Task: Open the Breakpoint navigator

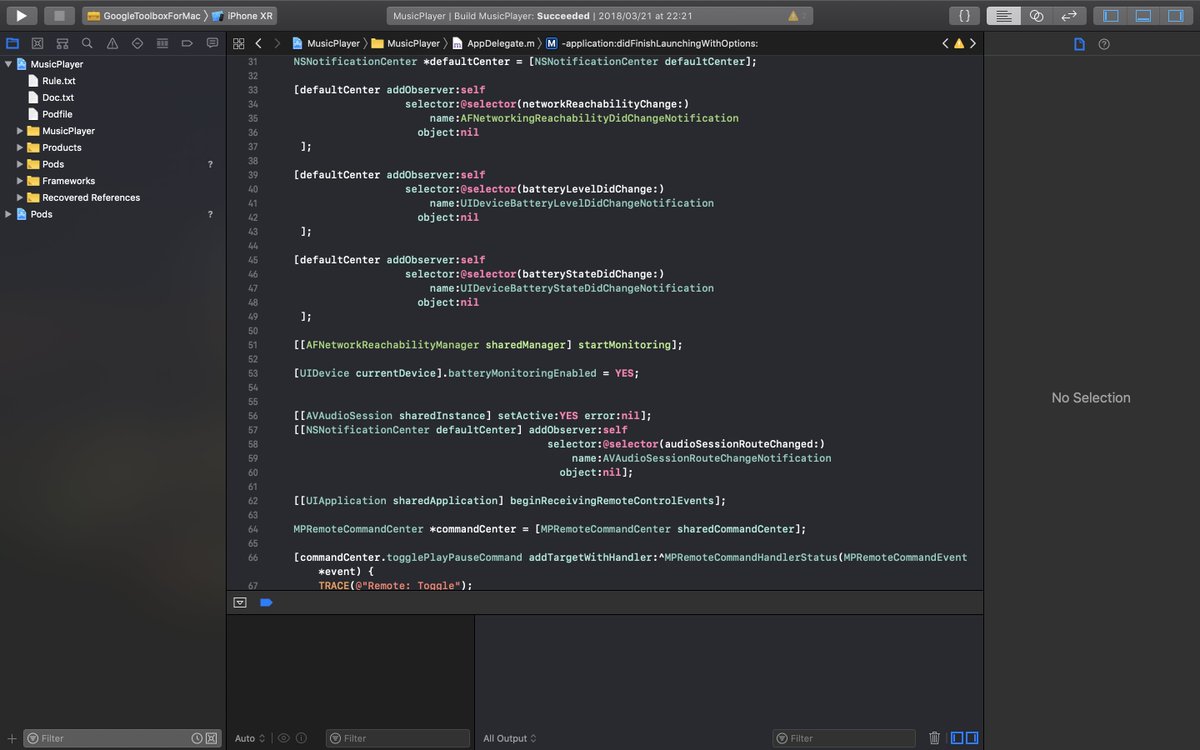Action: click(186, 43)
